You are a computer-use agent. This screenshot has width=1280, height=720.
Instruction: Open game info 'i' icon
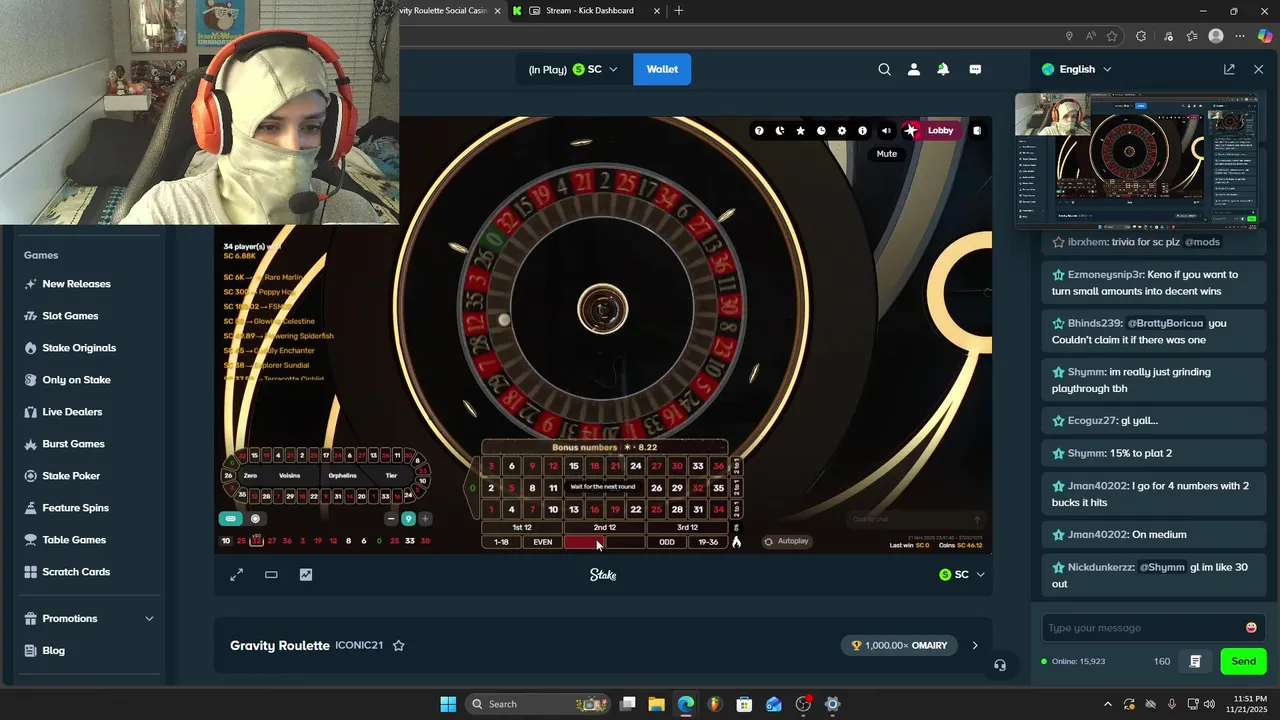click(863, 131)
